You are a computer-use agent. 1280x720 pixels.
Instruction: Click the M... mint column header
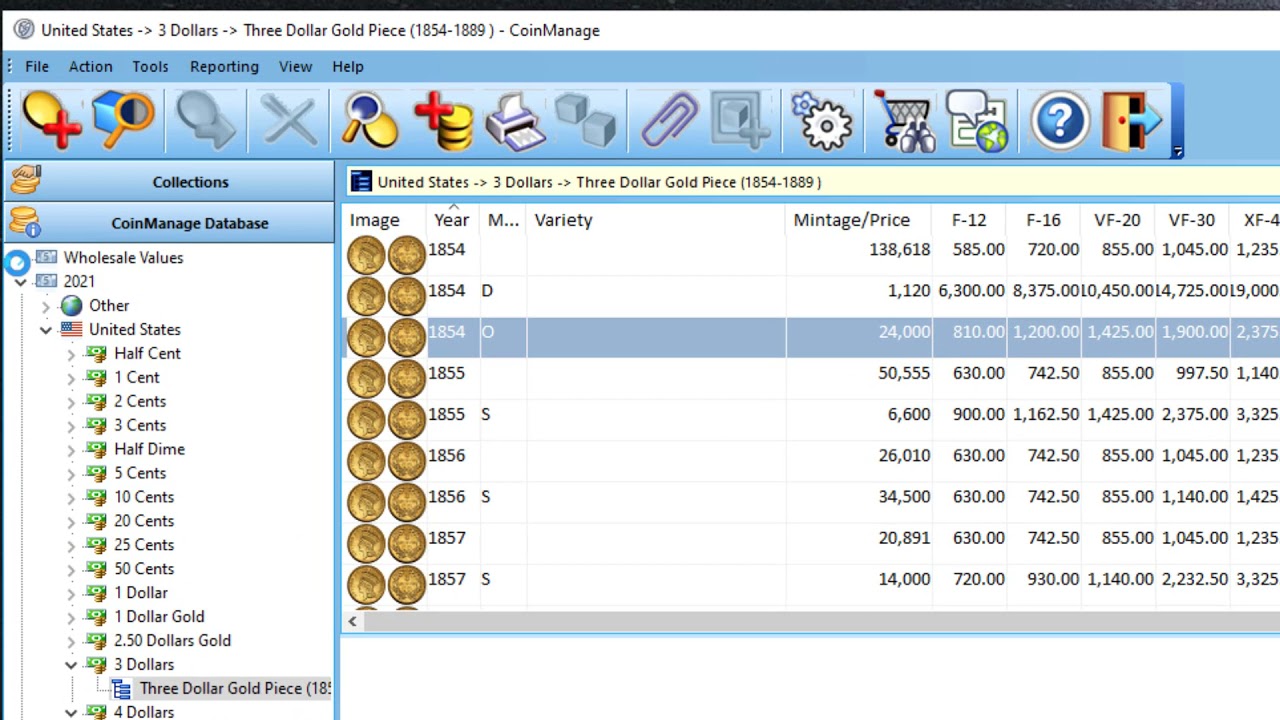tap(503, 220)
